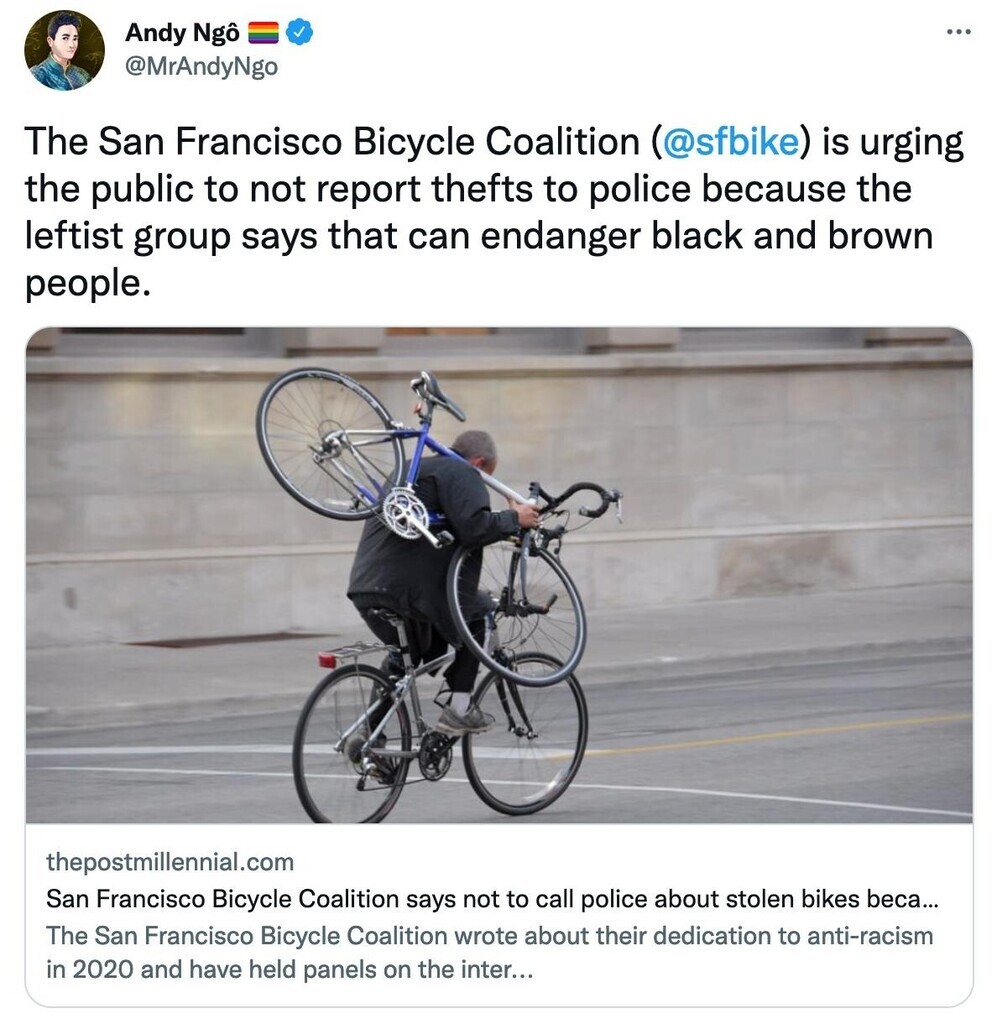The image size is (997, 1024).
Task: Open the @MrAndyNgo handle link
Action: pyautogui.click(x=201, y=67)
